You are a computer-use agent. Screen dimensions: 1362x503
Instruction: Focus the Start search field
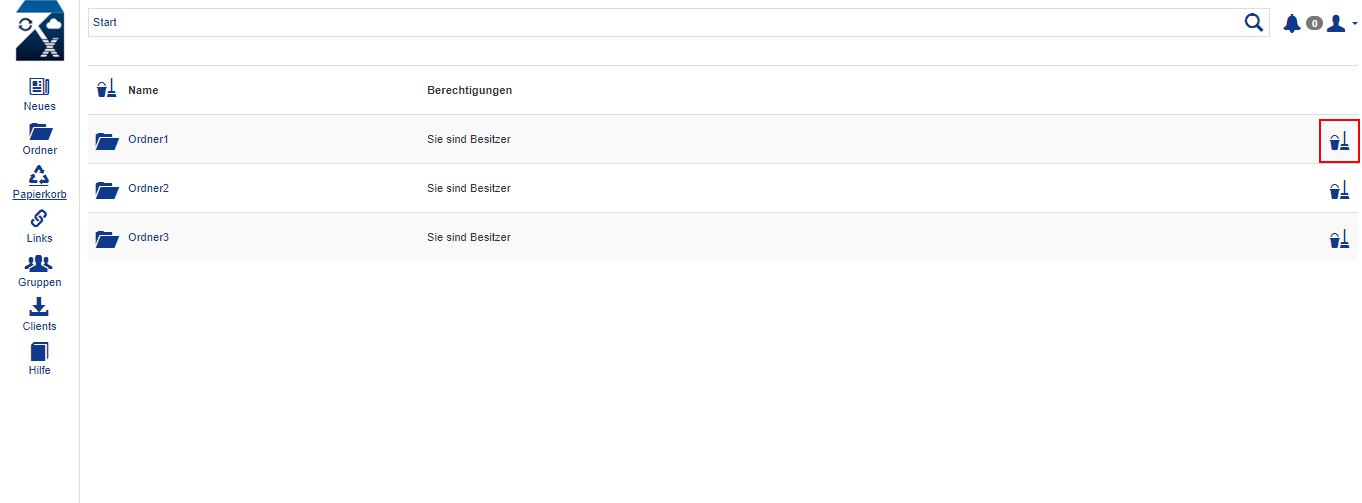tap(664, 22)
